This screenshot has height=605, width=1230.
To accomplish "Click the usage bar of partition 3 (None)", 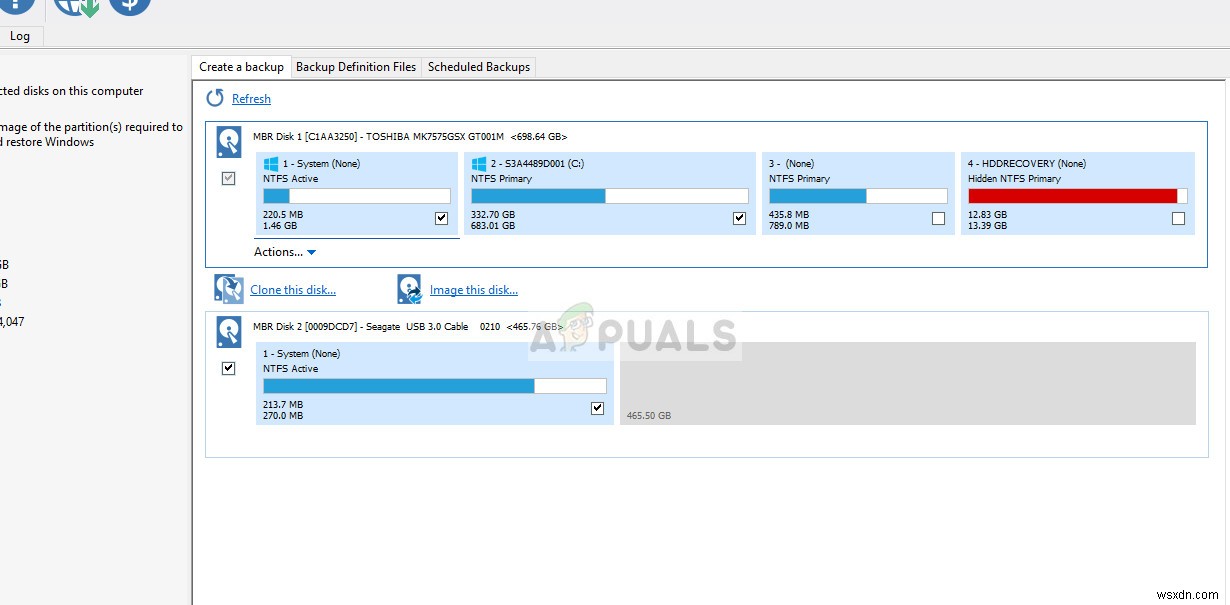I will 858,196.
